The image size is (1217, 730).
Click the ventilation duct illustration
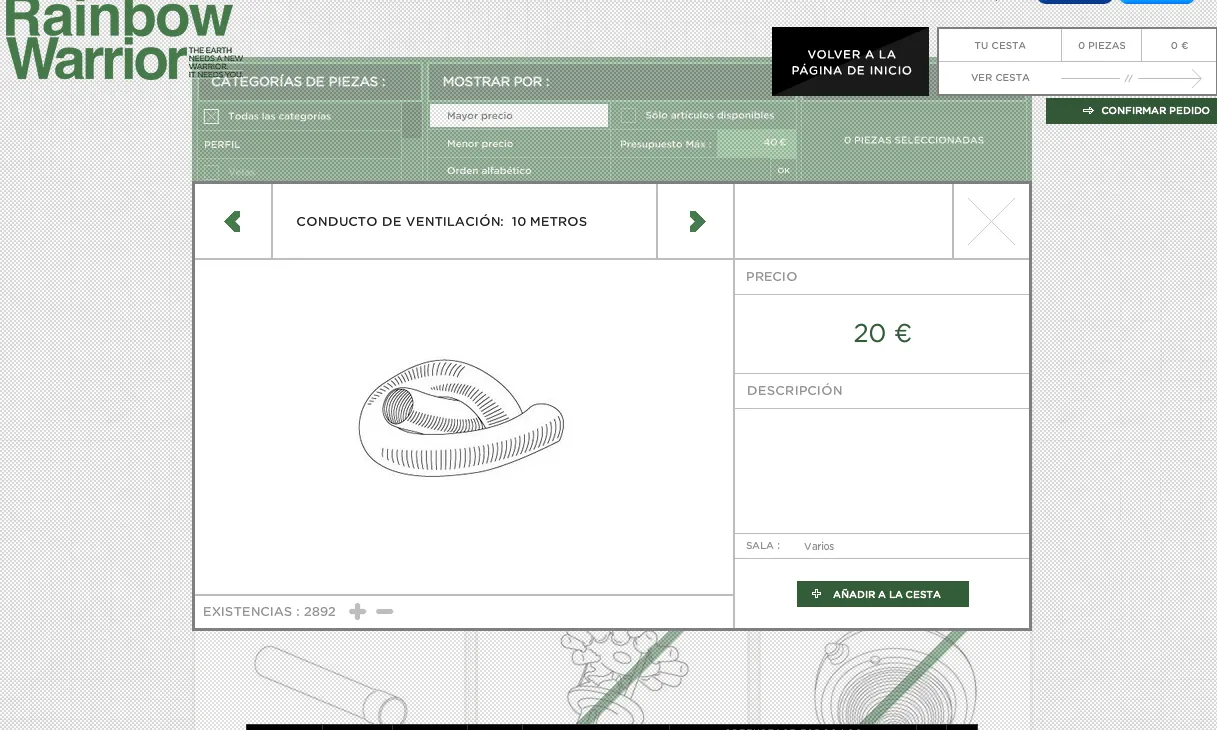[x=461, y=418]
